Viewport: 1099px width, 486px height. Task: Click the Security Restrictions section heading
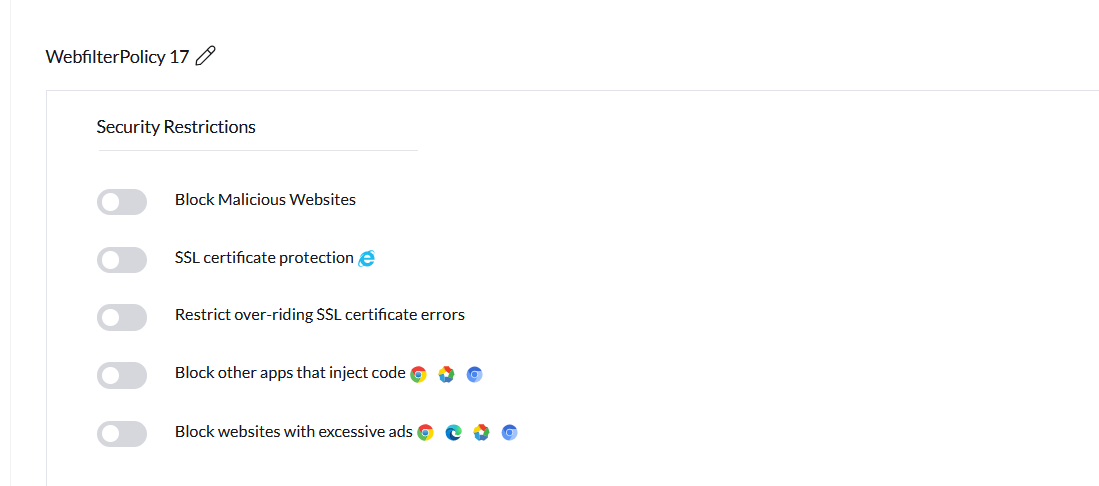pyautogui.click(x=176, y=127)
